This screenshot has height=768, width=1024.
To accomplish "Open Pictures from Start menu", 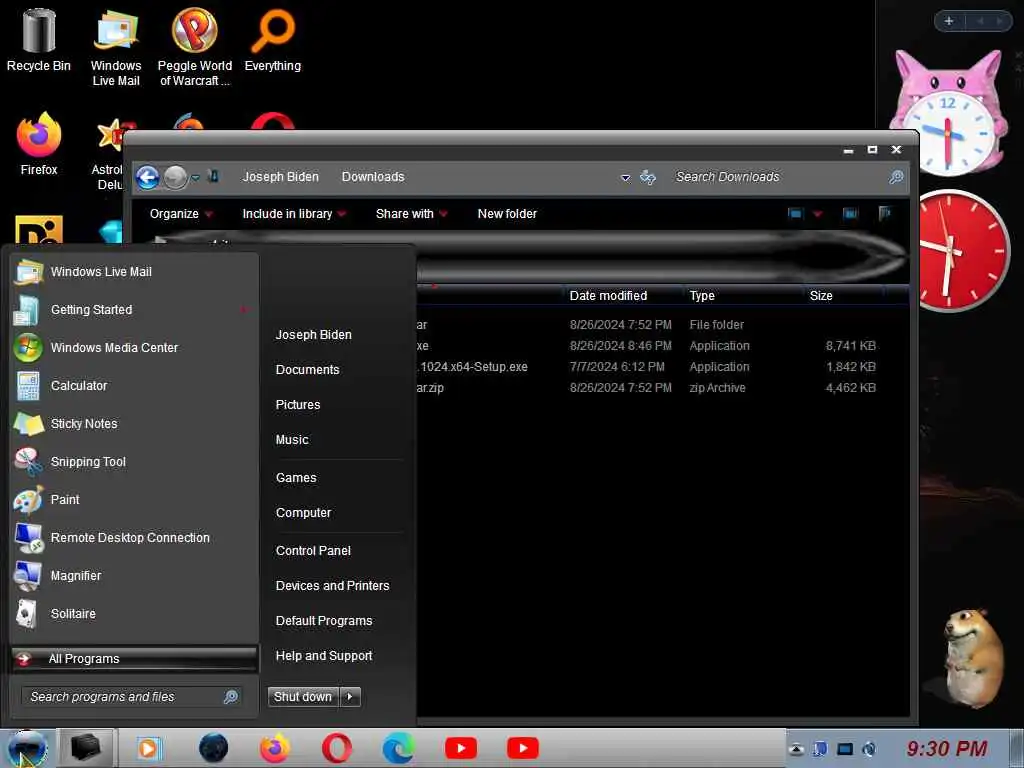I will point(298,405).
